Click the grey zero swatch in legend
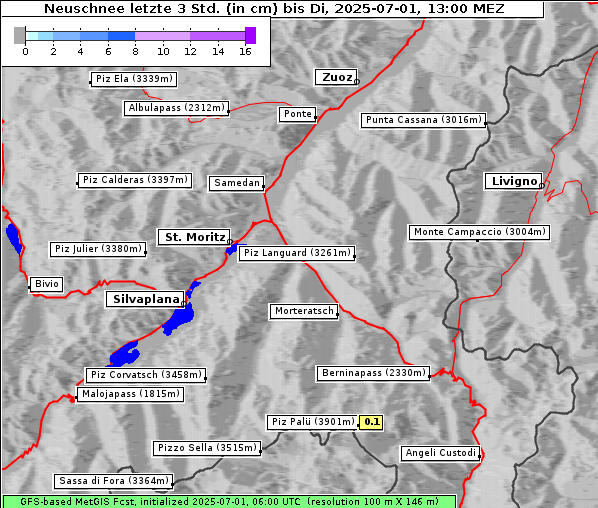 pyautogui.click(x=19, y=35)
